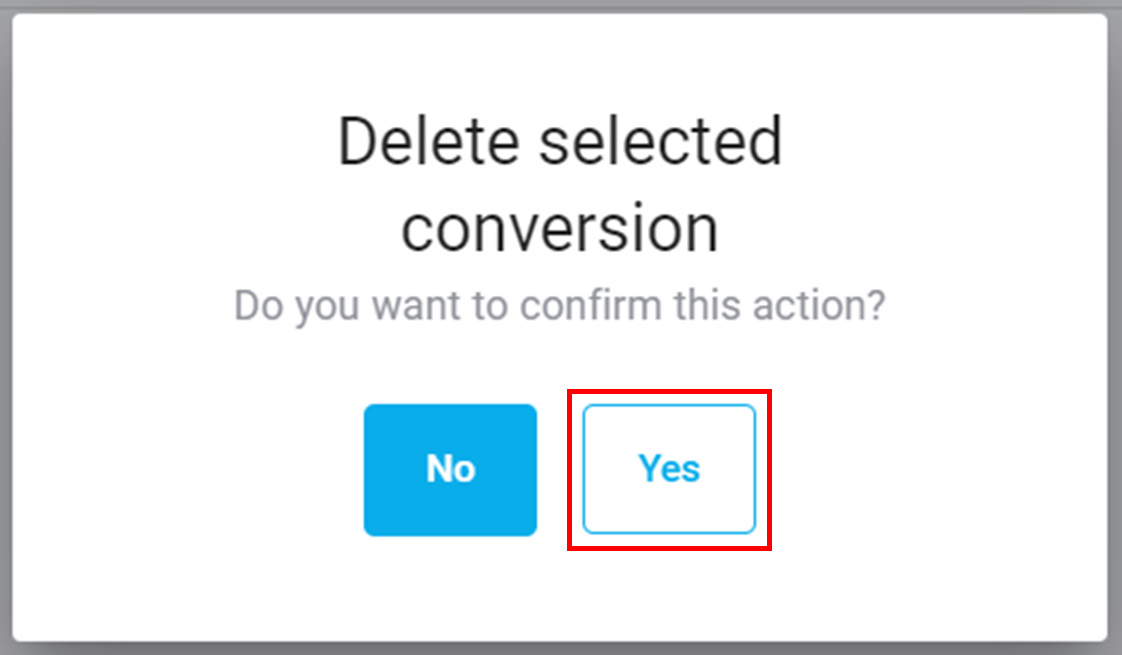The image size is (1122, 655).
Task: Click the confirm action question text
Action: coord(560,305)
